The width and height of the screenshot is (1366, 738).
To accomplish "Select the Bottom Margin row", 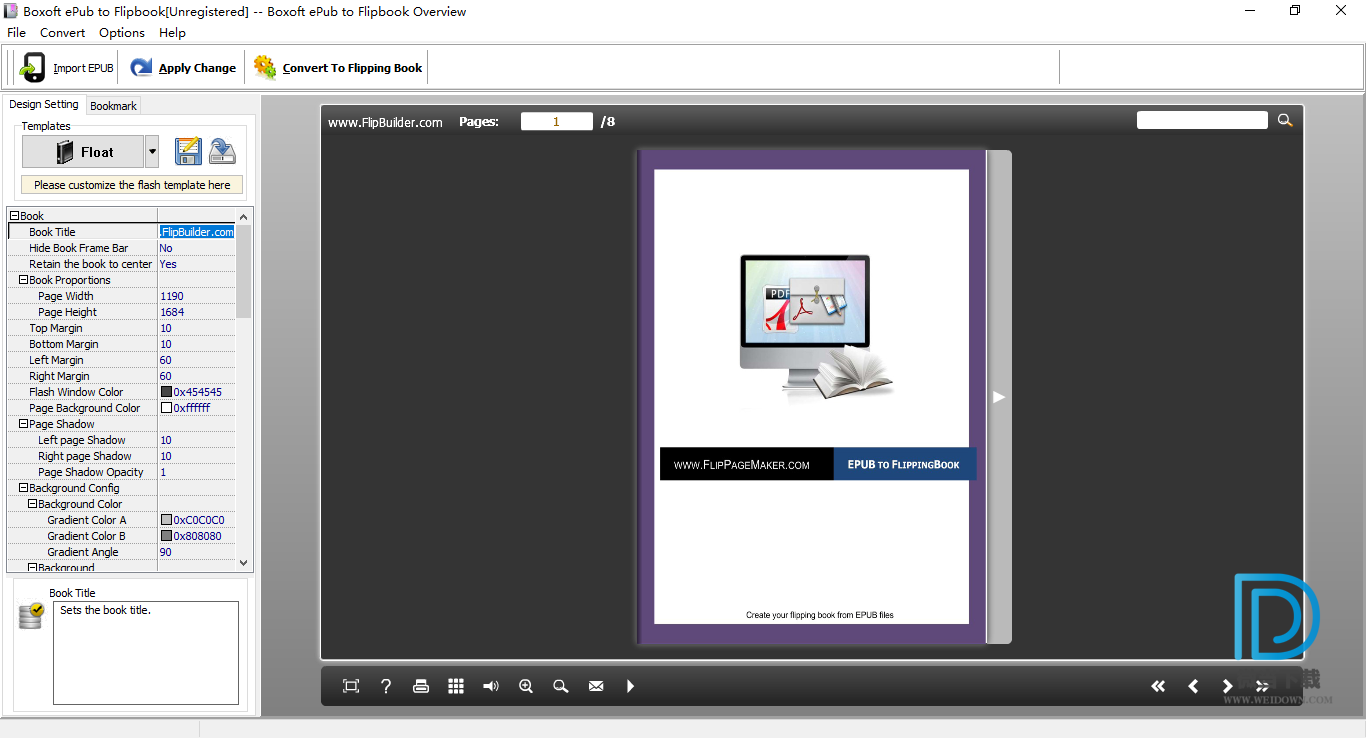I will coord(122,344).
